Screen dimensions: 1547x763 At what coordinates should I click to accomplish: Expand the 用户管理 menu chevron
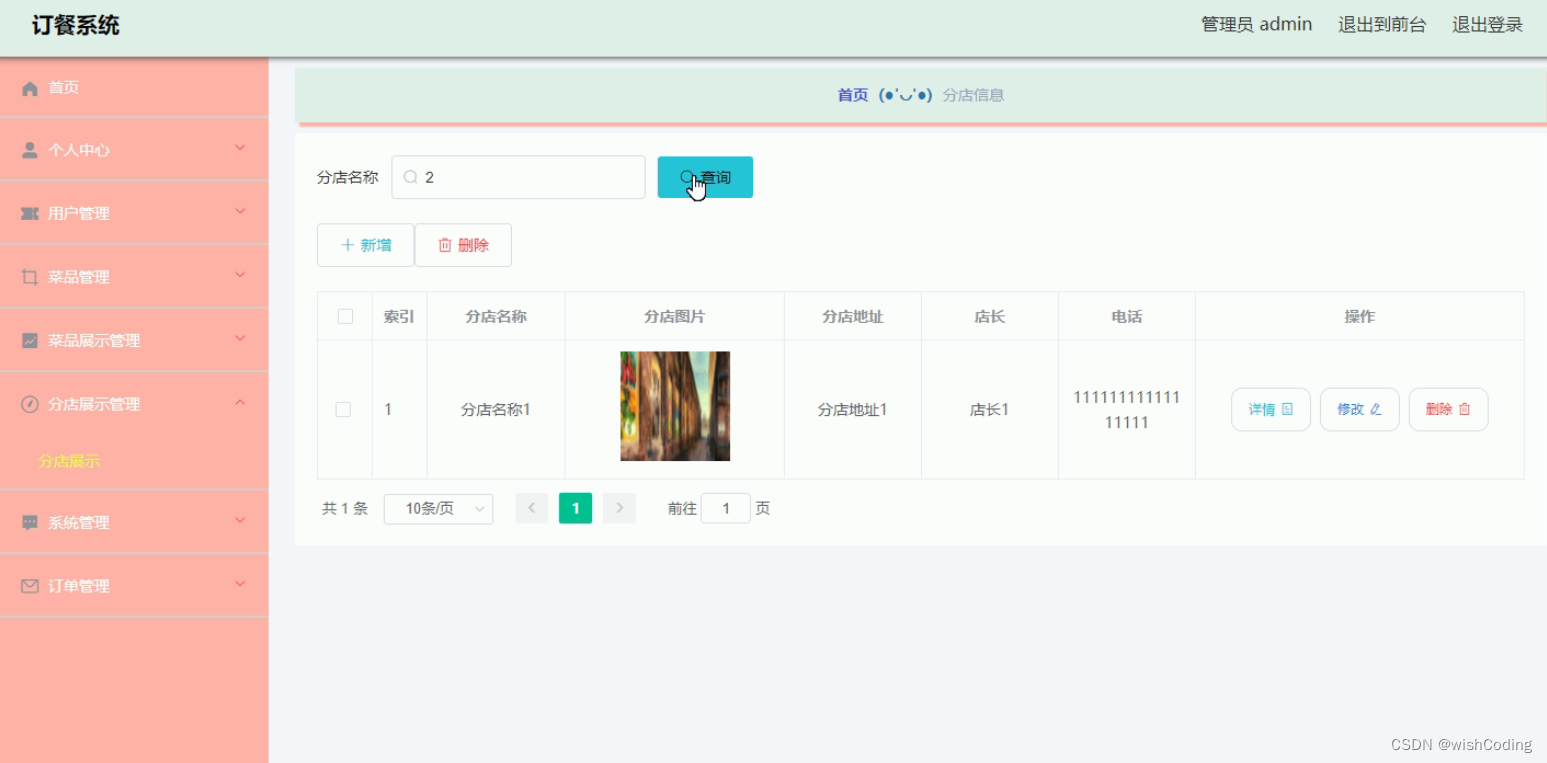tap(239, 212)
